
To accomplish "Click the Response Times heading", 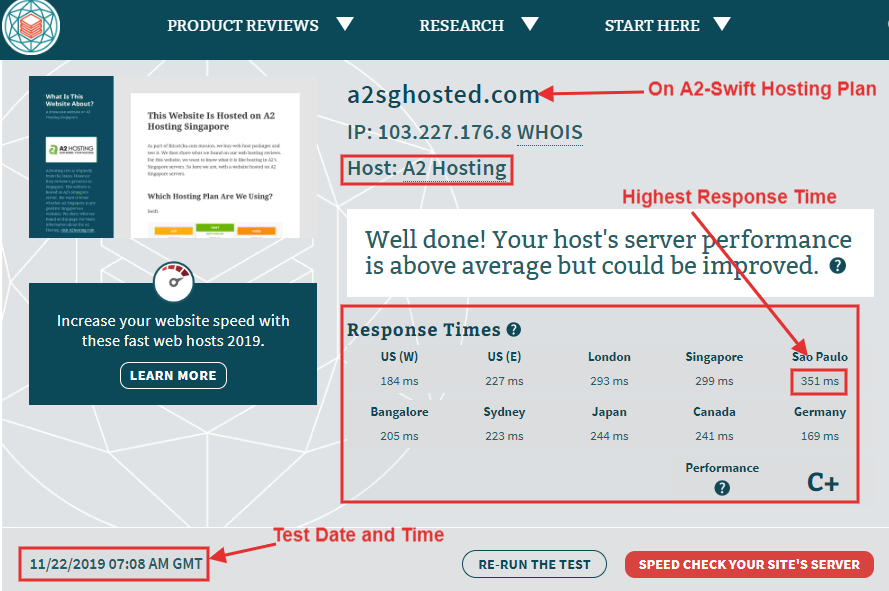I will tap(424, 330).
